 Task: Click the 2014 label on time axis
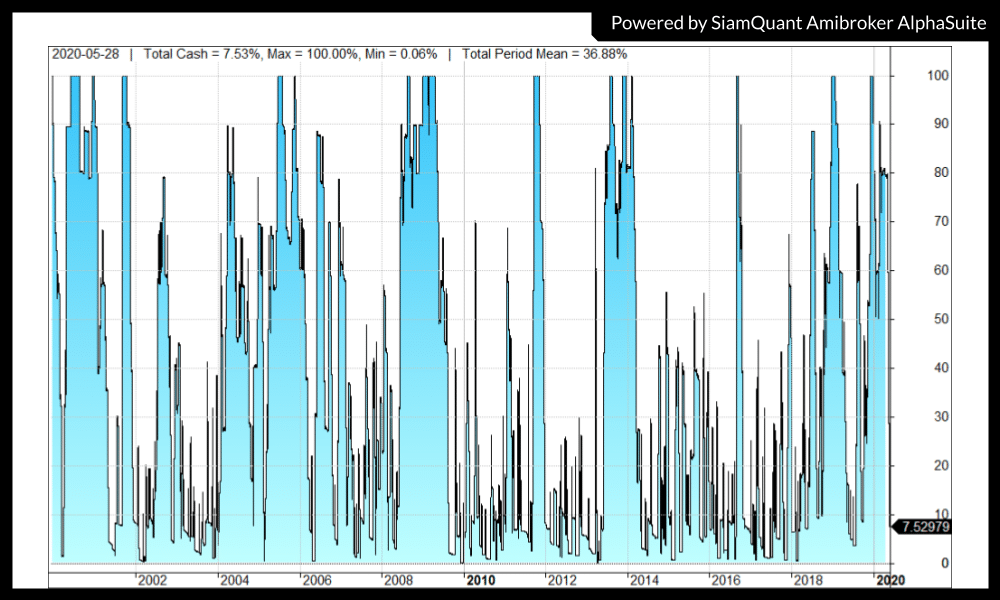tap(644, 580)
